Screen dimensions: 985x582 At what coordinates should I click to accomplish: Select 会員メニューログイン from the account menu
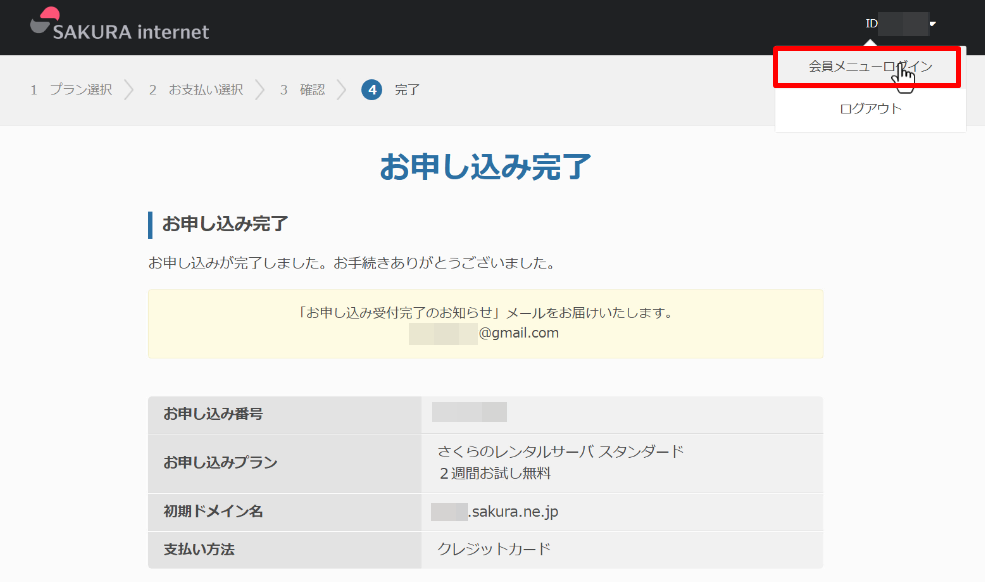(x=868, y=67)
